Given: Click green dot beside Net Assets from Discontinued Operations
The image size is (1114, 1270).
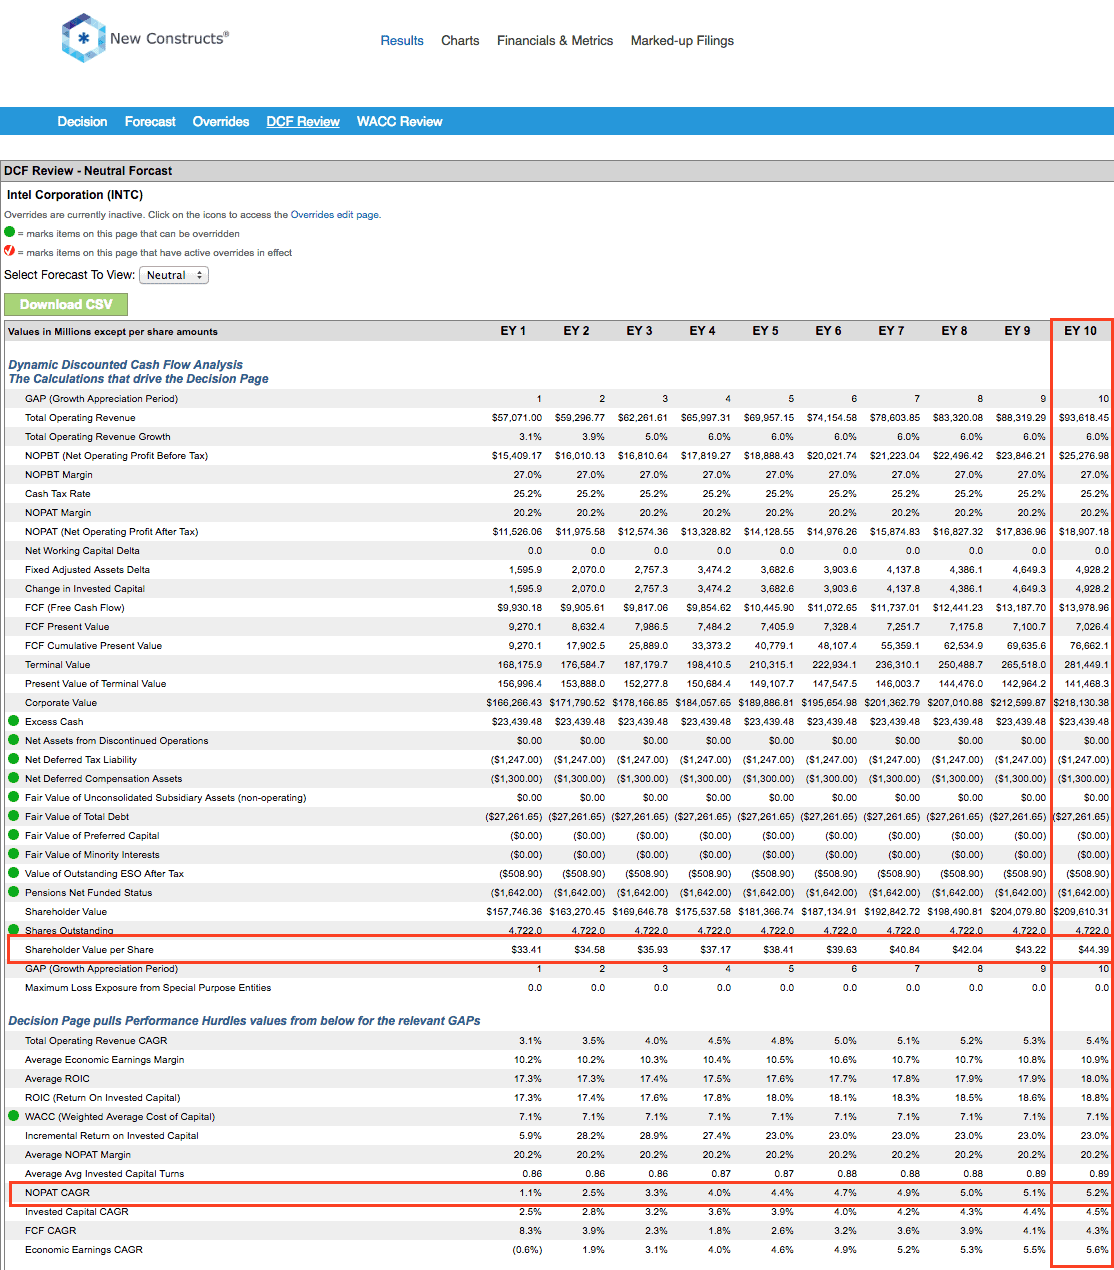Looking at the screenshot, I should (x=14, y=740).
